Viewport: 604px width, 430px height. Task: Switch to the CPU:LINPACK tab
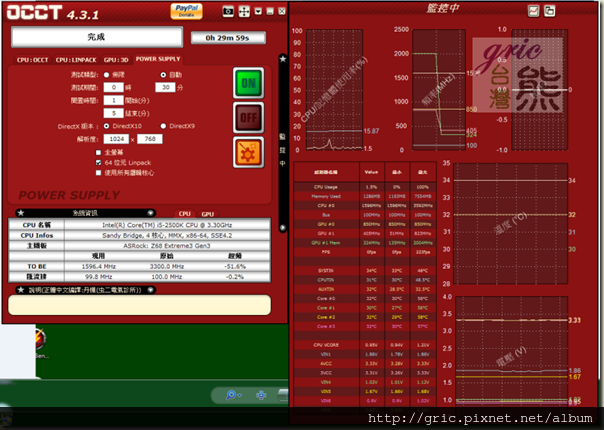click(x=76, y=60)
